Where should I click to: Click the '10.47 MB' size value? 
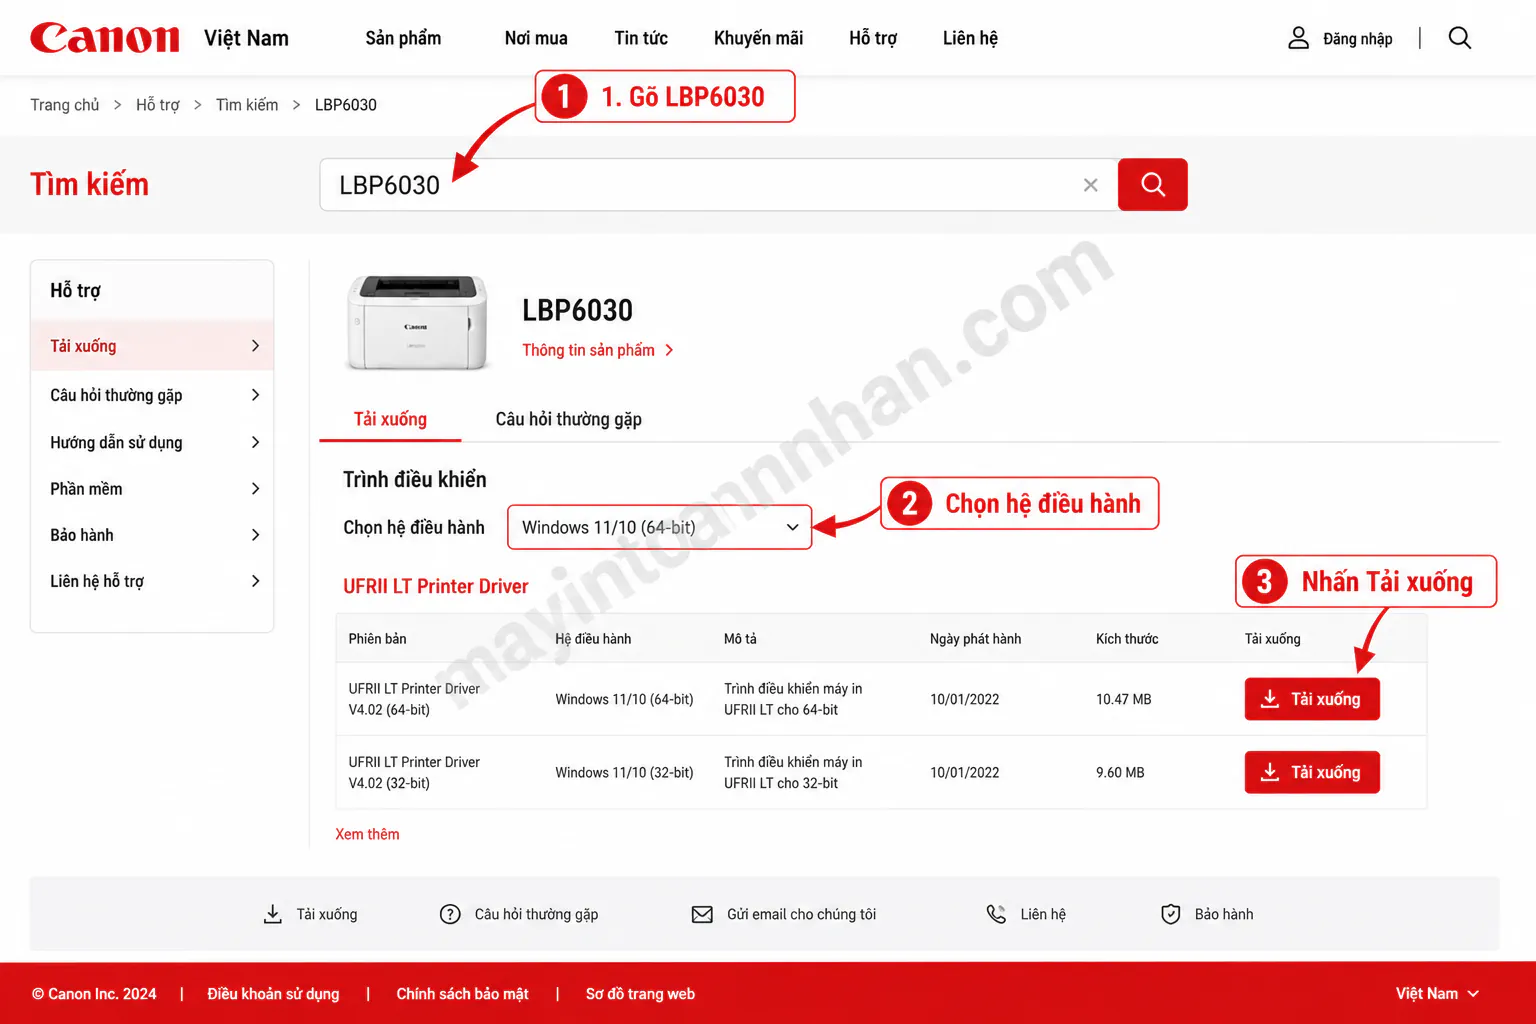pos(1123,699)
